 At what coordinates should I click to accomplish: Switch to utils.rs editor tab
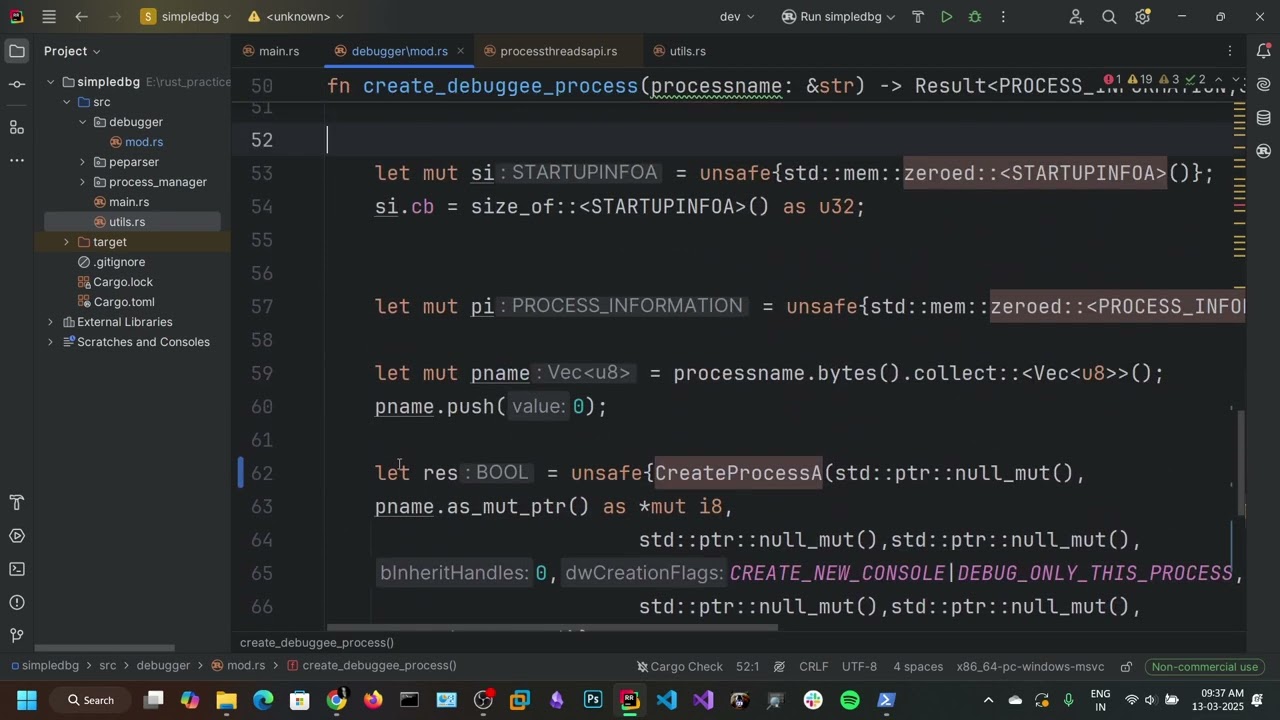point(679,51)
